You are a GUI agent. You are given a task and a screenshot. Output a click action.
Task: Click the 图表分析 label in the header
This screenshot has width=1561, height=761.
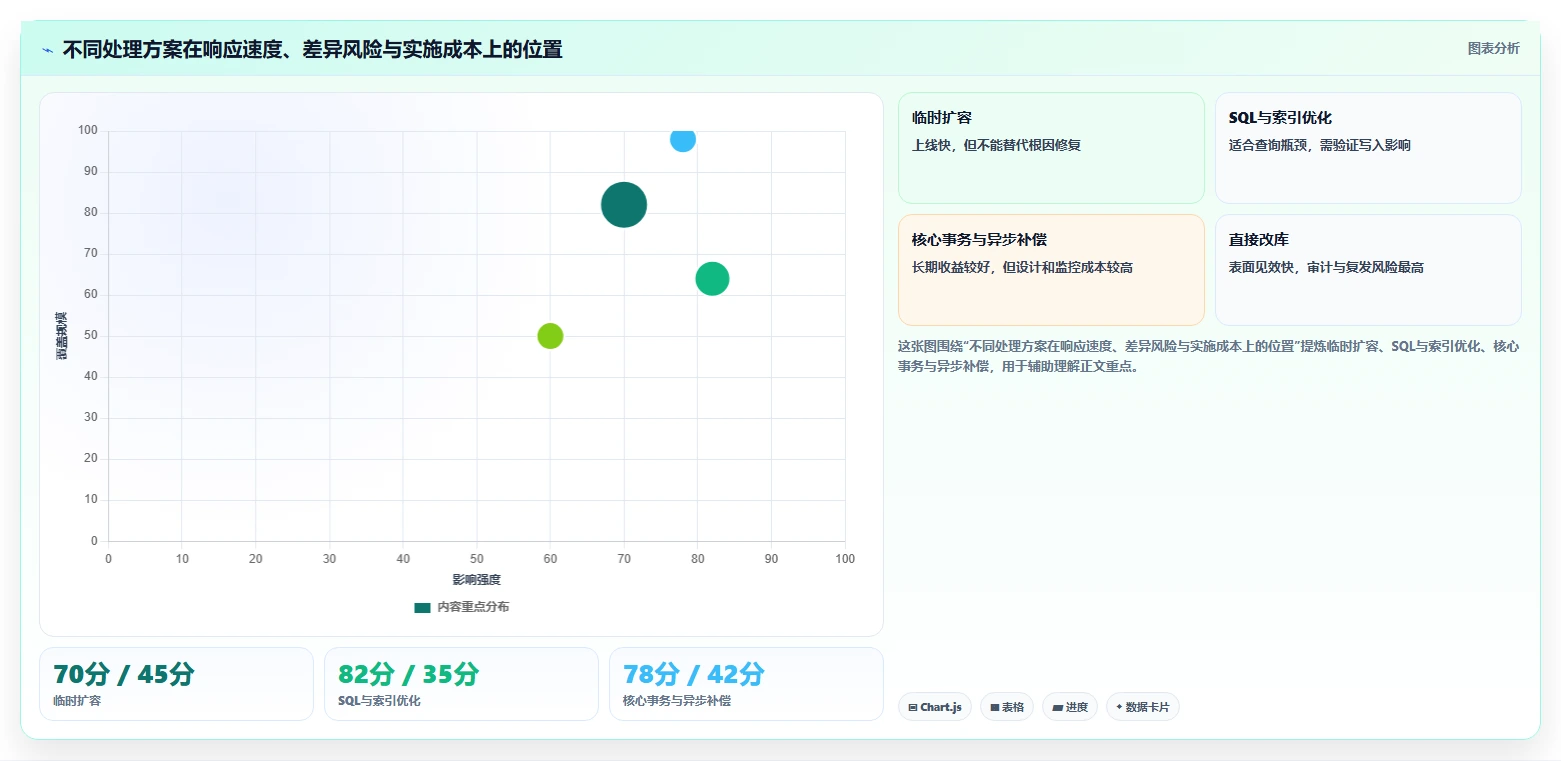click(1493, 48)
